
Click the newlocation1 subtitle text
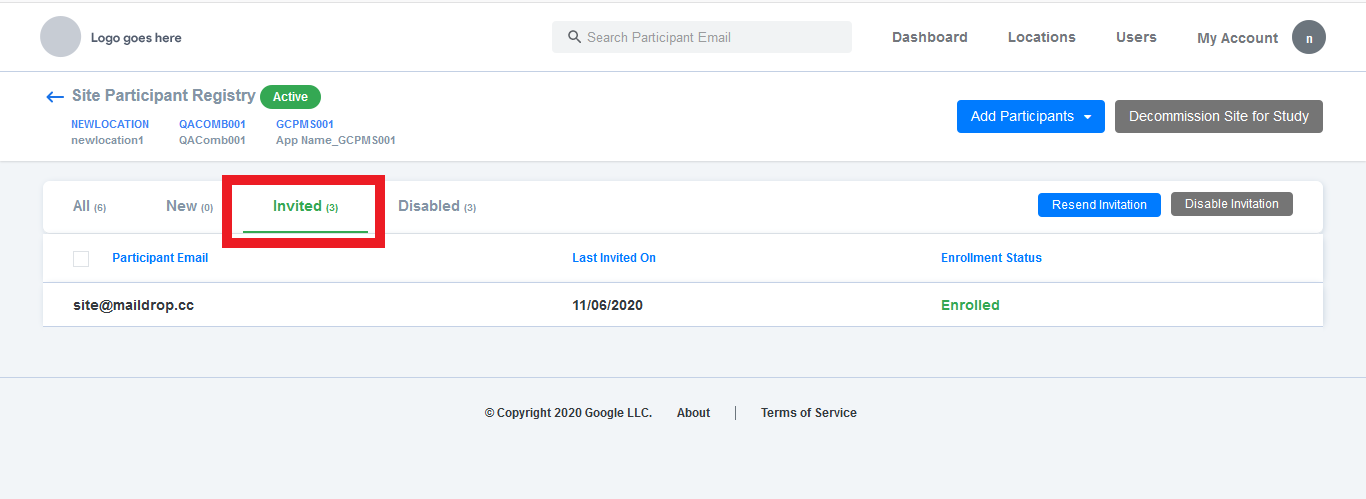tap(107, 140)
